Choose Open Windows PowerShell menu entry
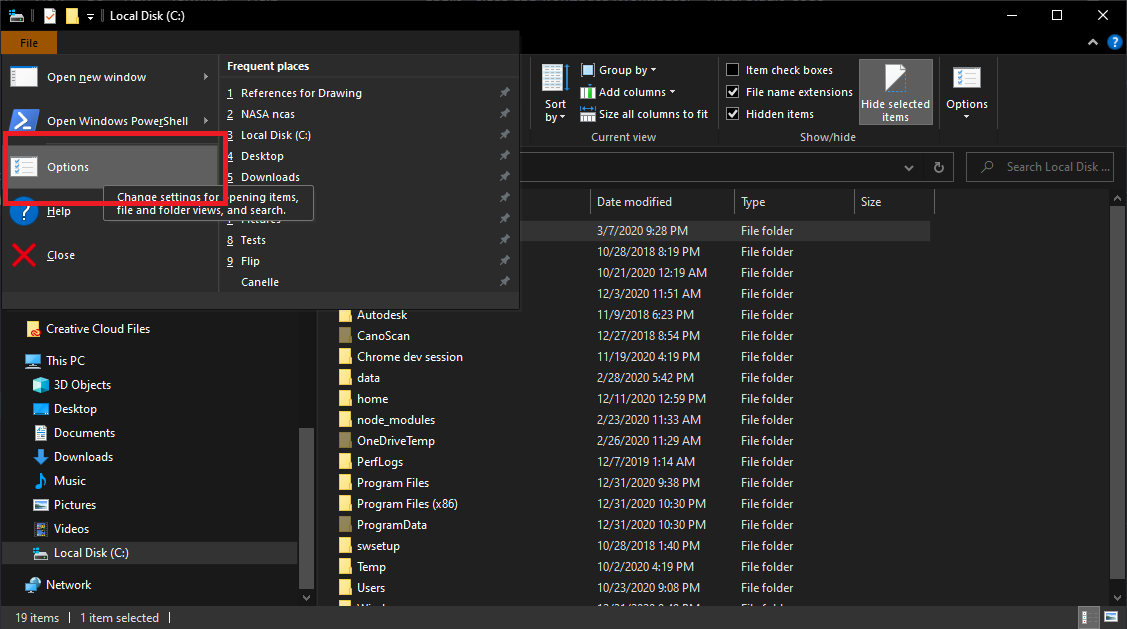Screen dimensions: 1127x629 [x=117, y=121]
